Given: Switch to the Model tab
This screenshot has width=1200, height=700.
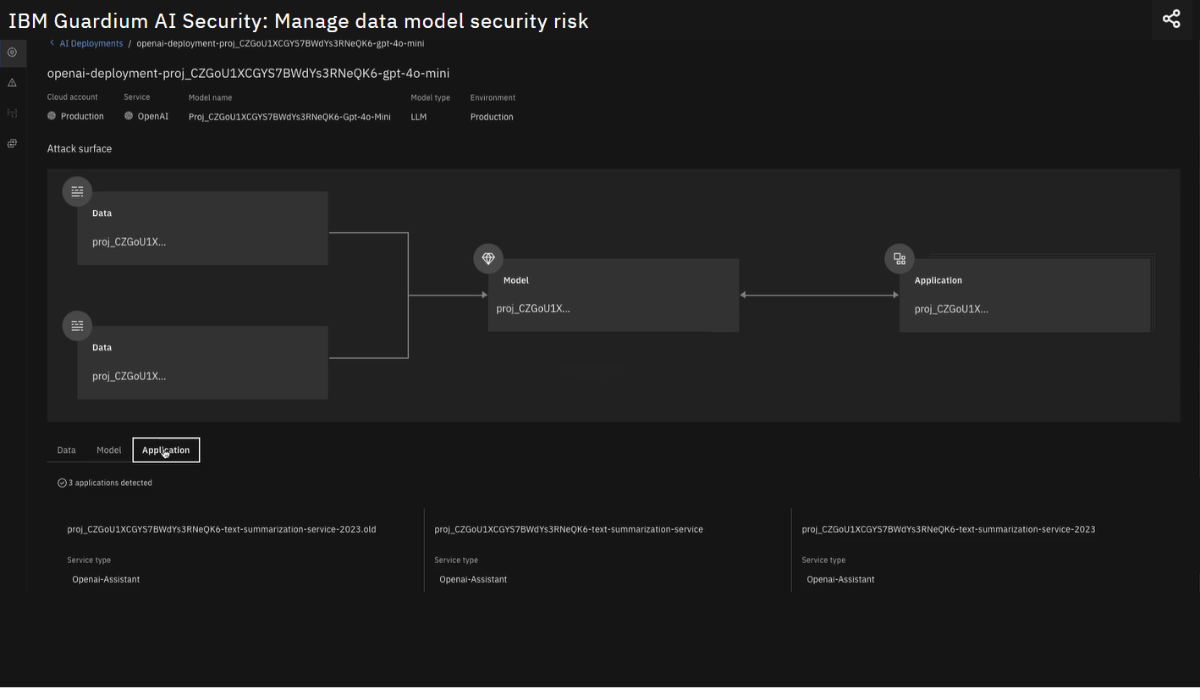Looking at the screenshot, I should coord(109,450).
